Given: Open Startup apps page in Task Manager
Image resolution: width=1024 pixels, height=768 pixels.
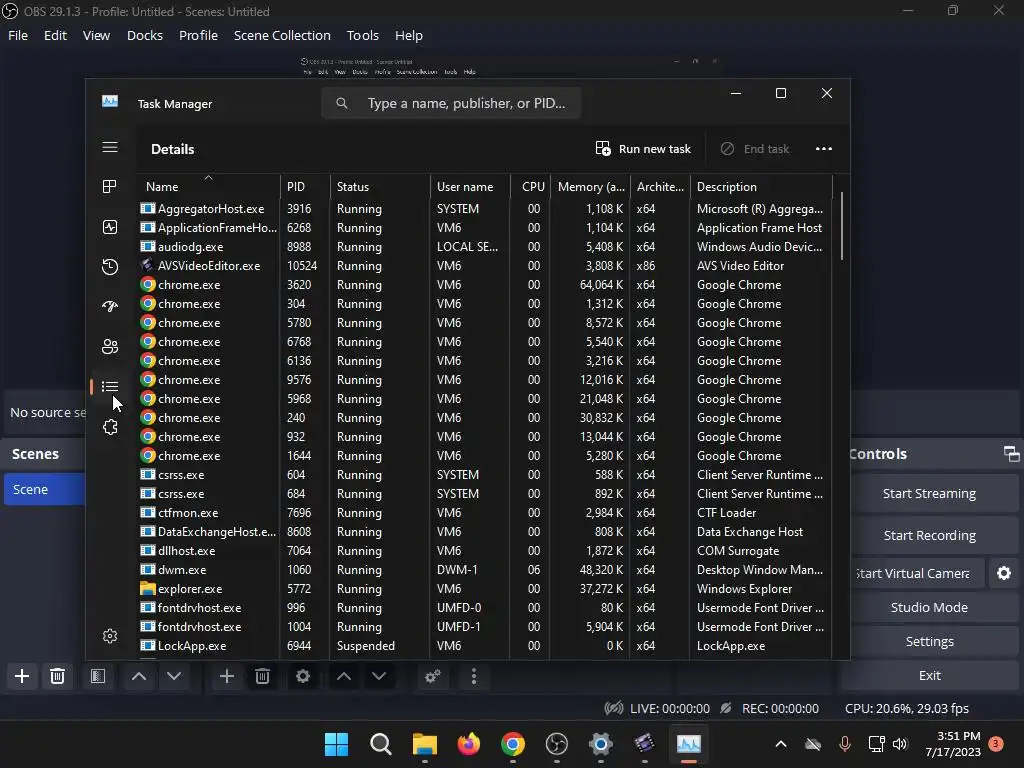Looking at the screenshot, I should [110, 306].
